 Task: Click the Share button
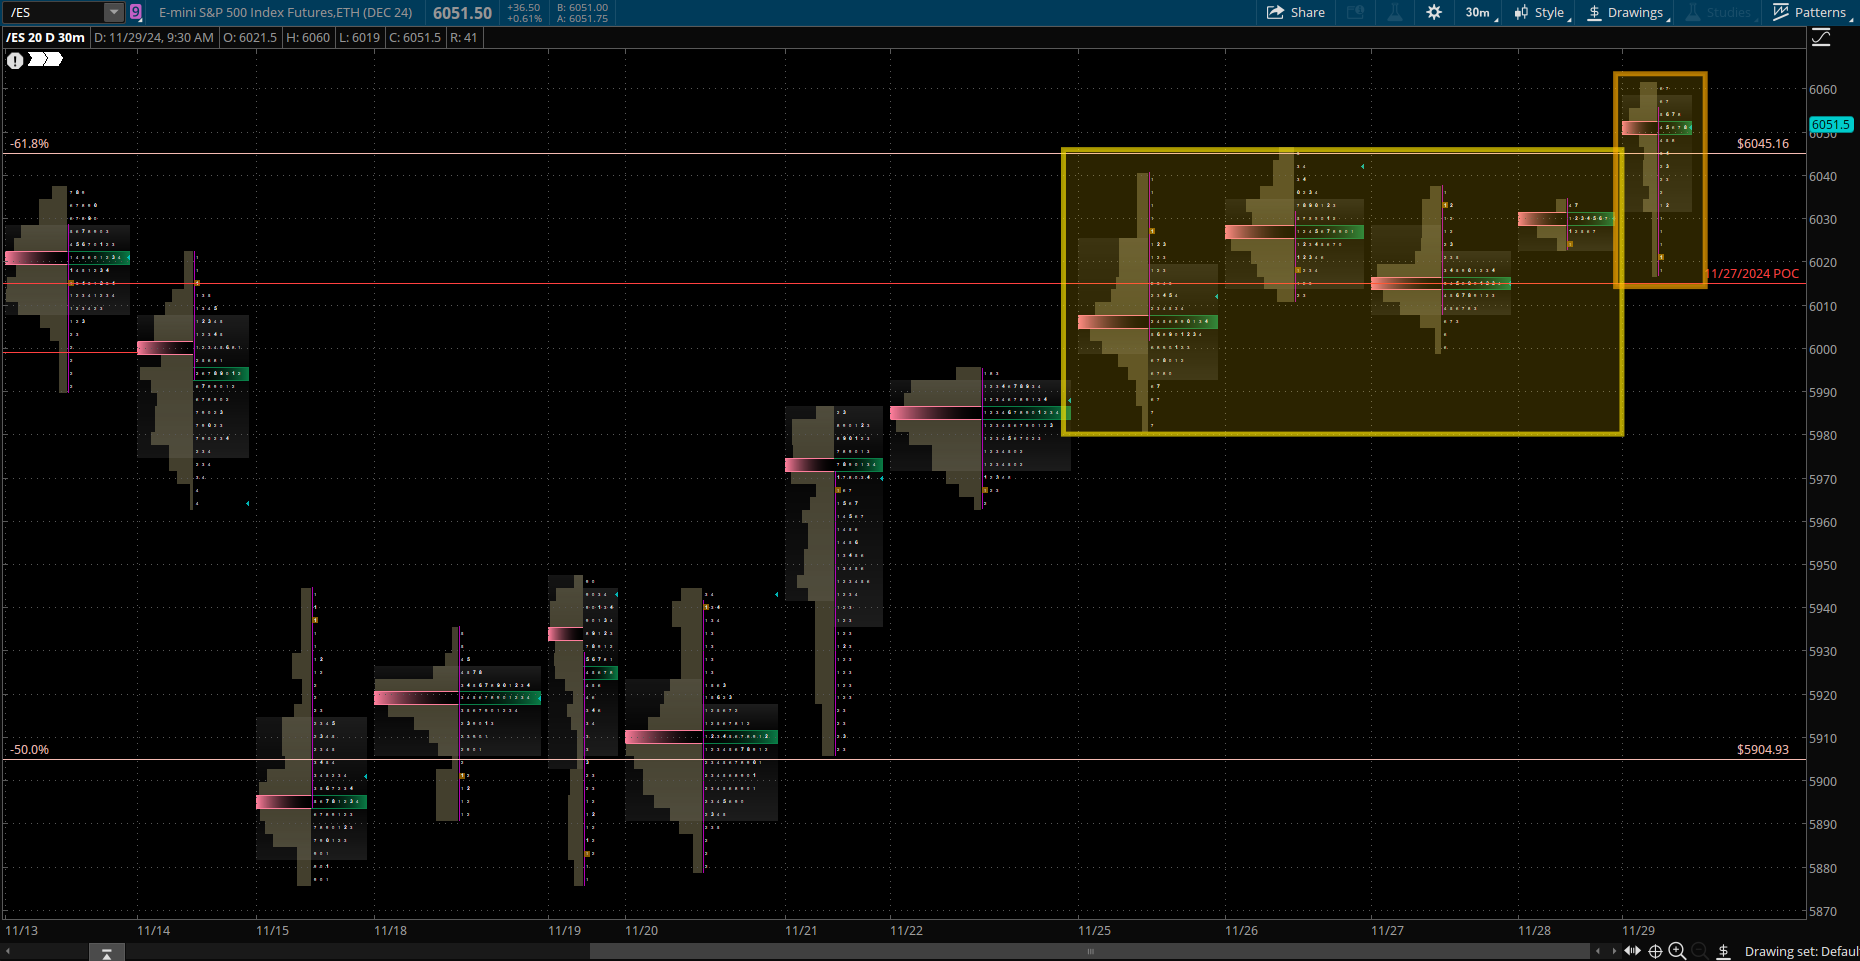pyautogui.click(x=1296, y=12)
